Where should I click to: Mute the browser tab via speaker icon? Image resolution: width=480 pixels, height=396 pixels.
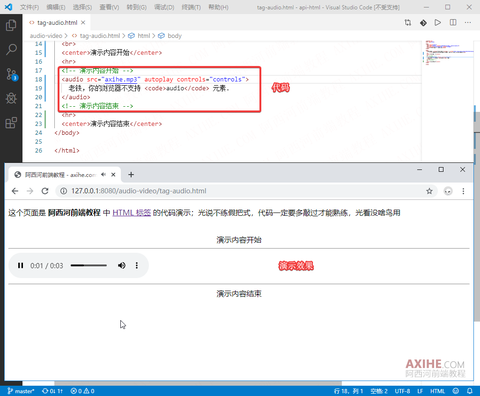tap(103, 175)
